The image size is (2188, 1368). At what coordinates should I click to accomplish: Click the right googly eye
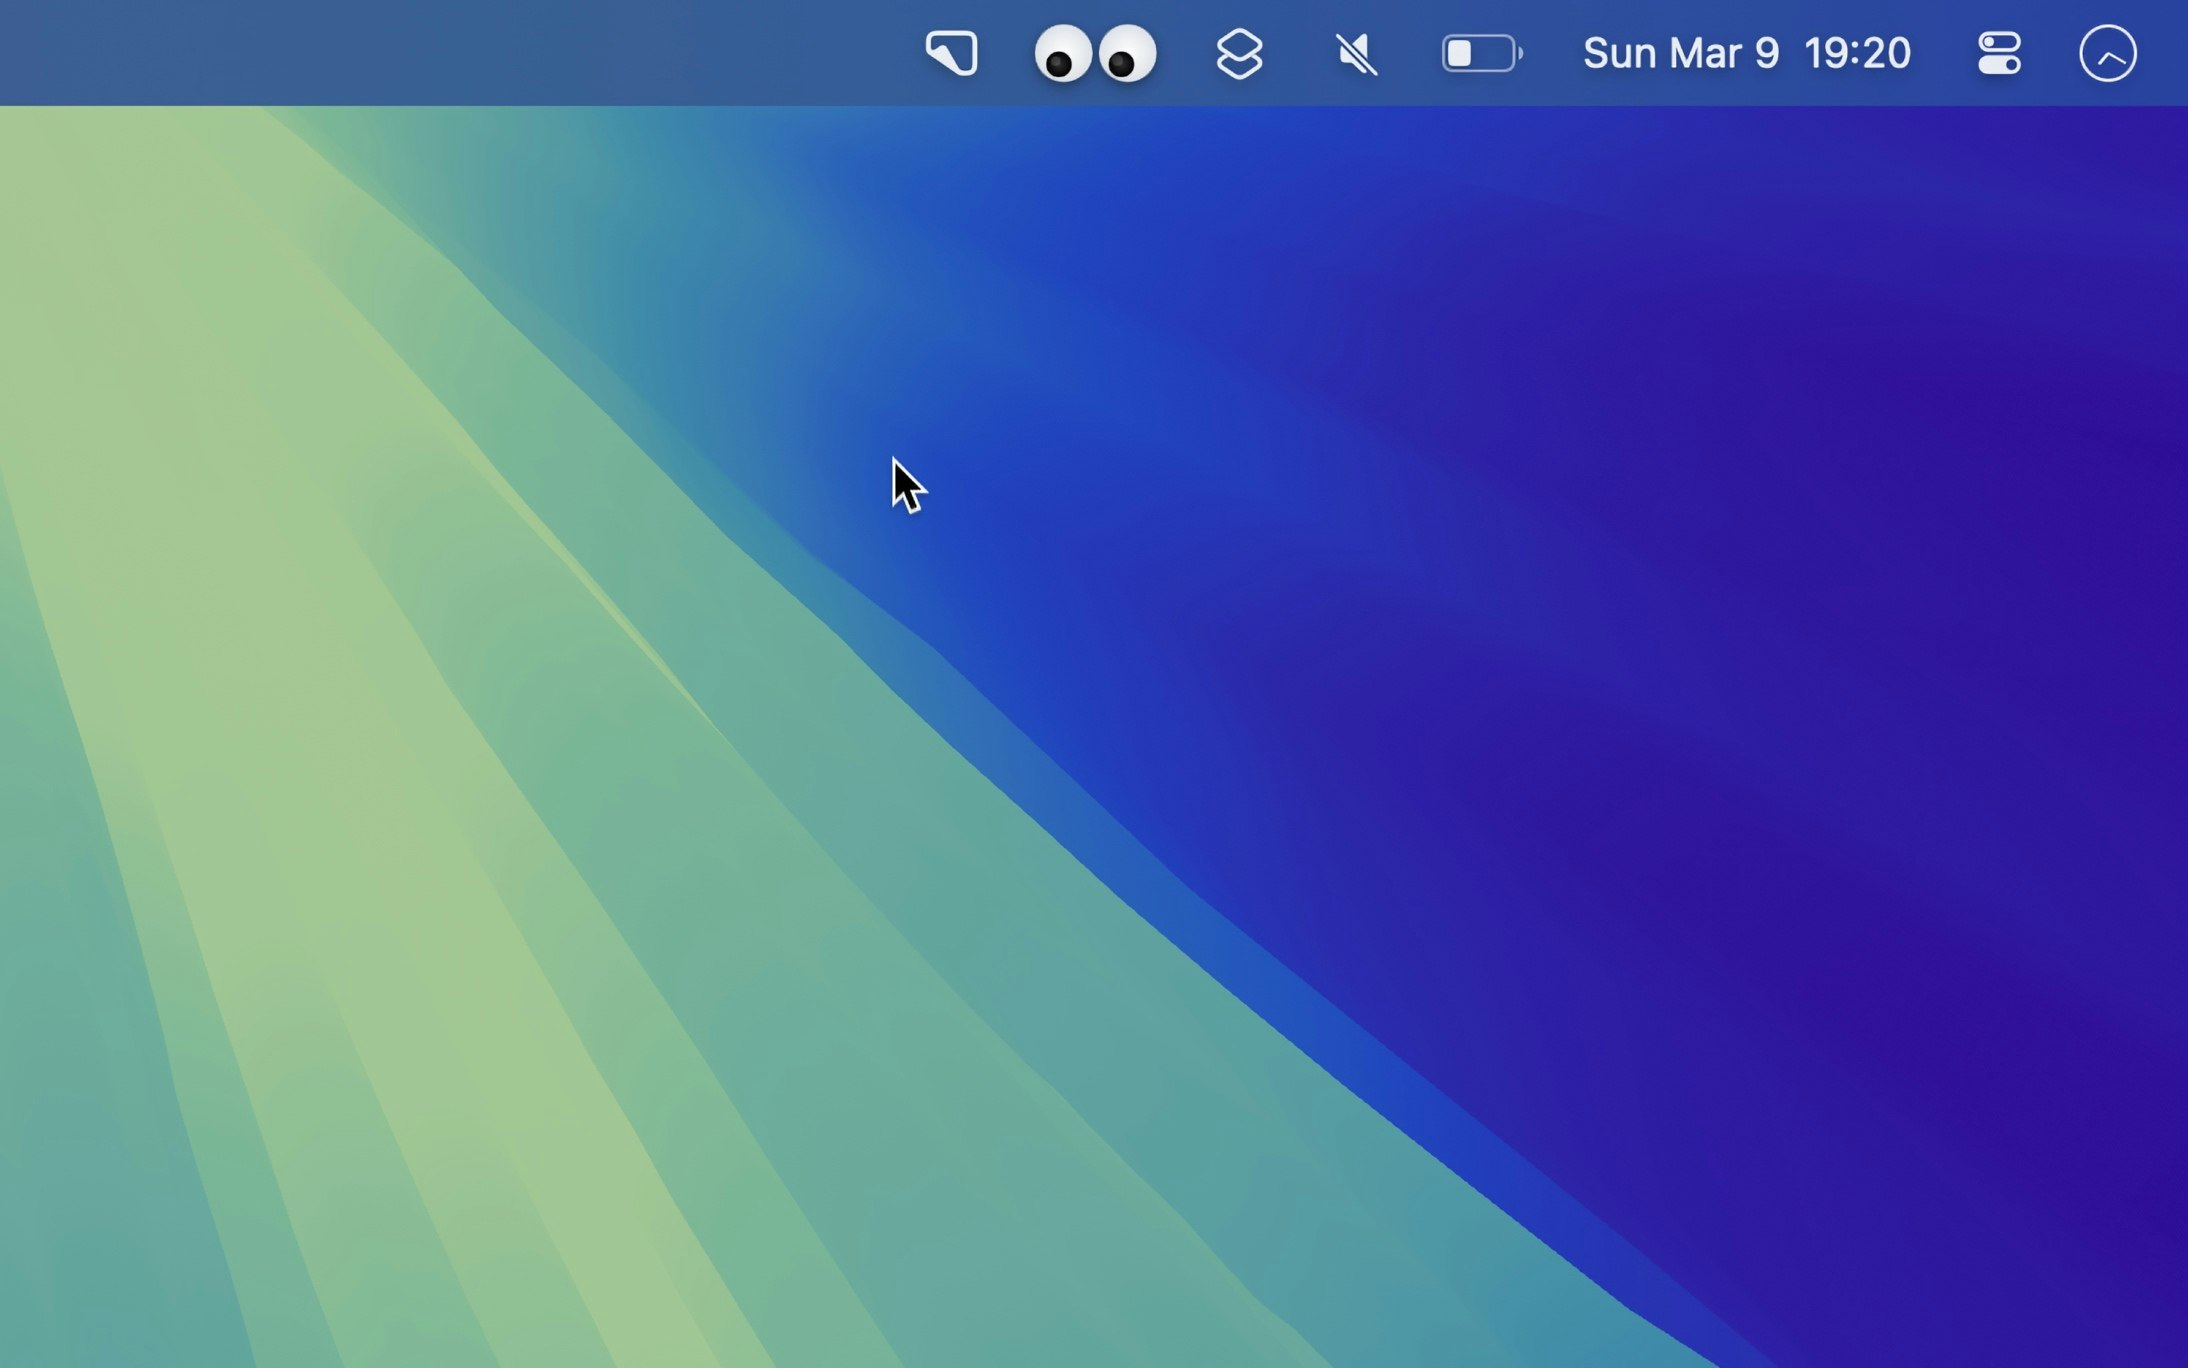coord(1128,53)
